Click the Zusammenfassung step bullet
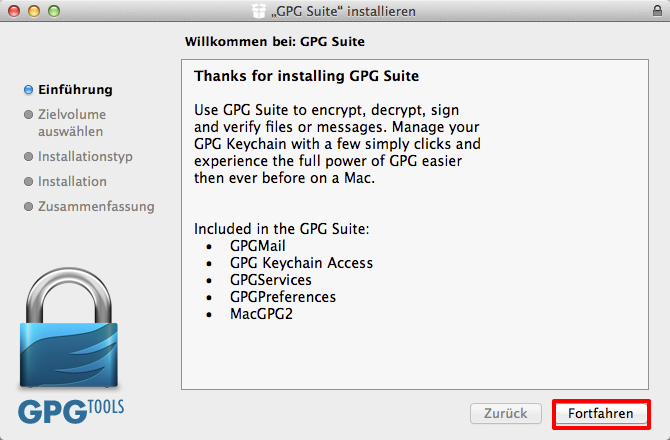This screenshot has height=440, width=670. pos(28,207)
